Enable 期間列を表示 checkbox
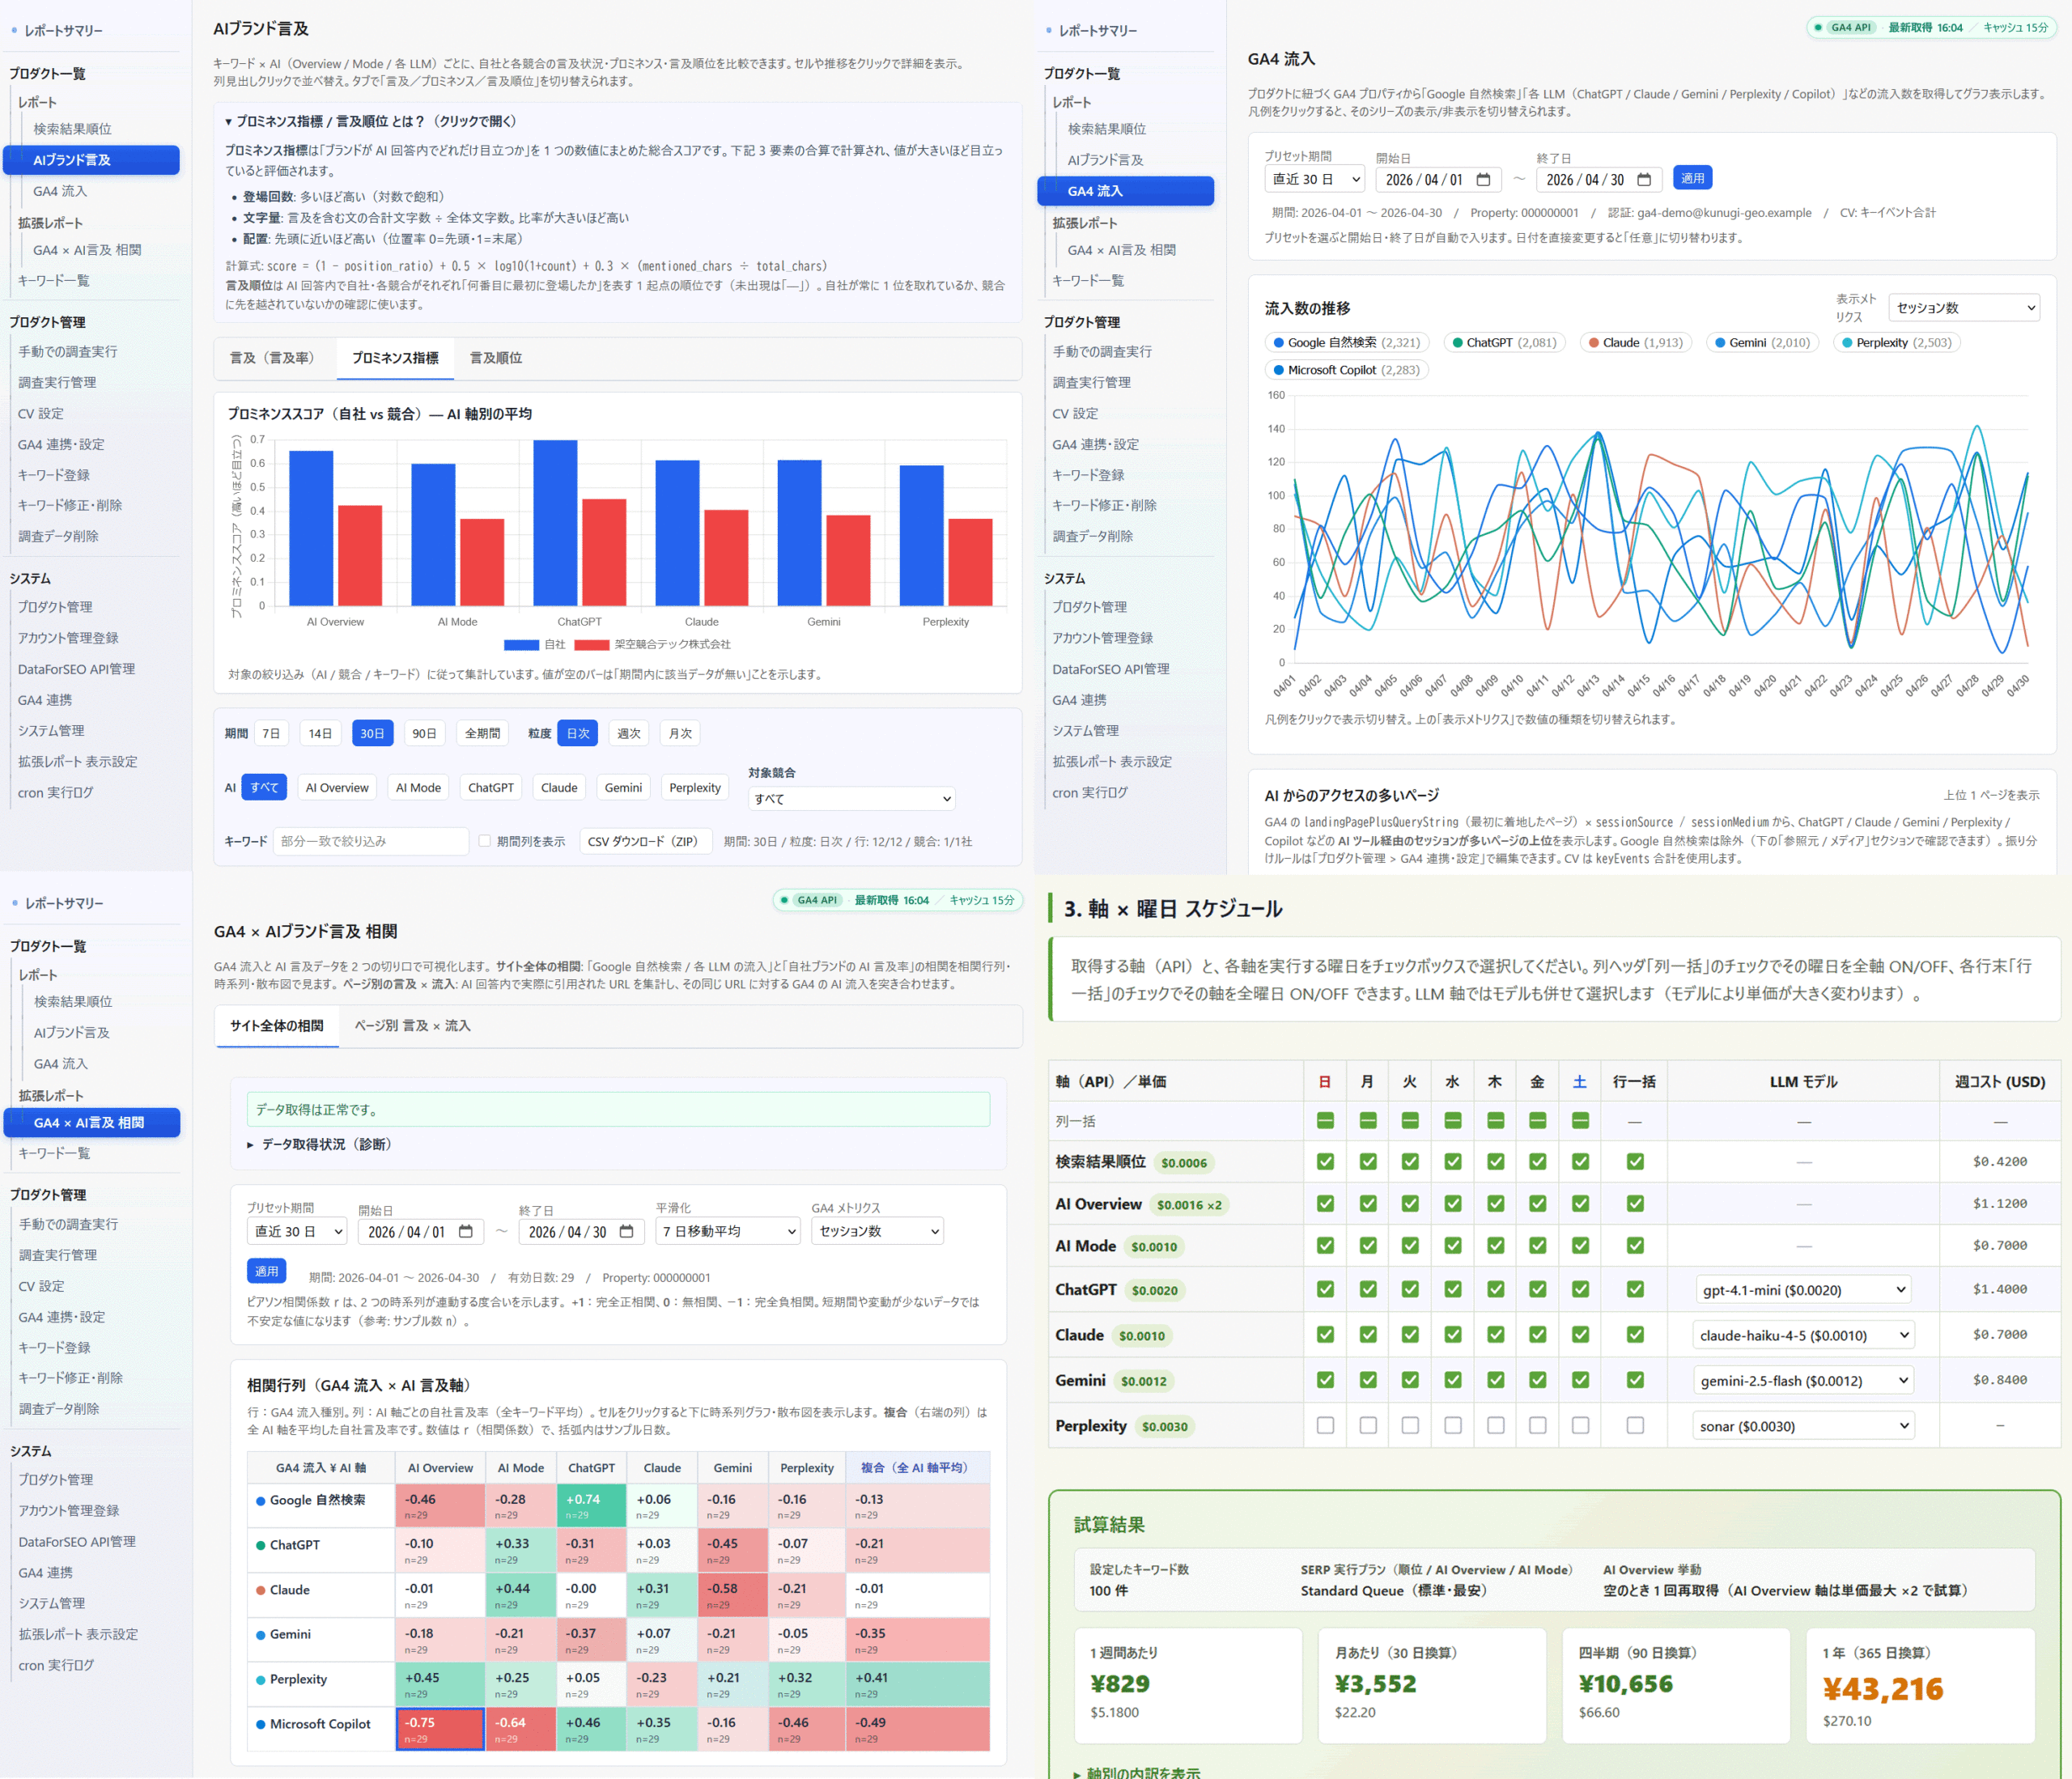The height and width of the screenshot is (1779, 2072). 485,841
